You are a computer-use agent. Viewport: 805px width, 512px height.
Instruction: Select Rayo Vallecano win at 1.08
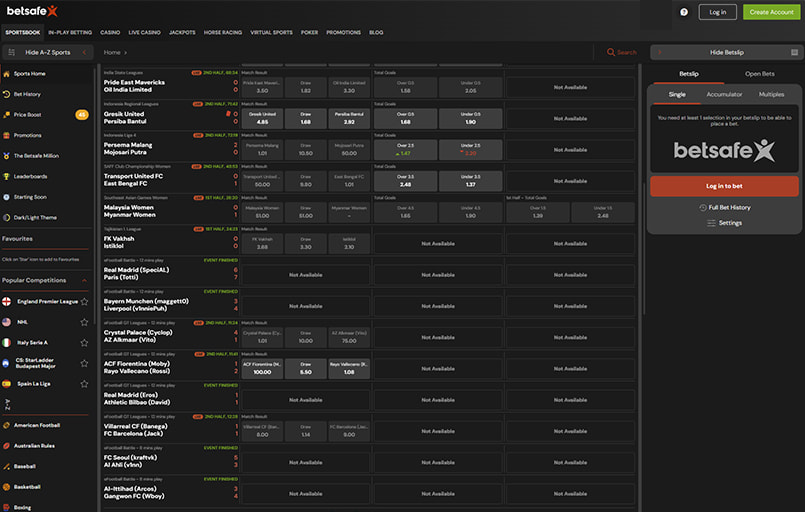point(349,369)
